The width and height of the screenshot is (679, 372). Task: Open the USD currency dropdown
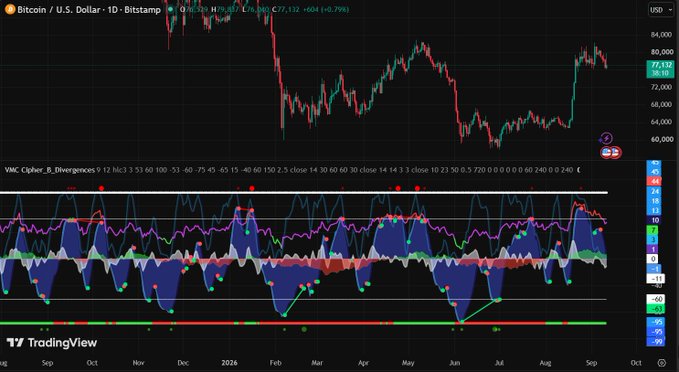pyautogui.click(x=661, y=10)
